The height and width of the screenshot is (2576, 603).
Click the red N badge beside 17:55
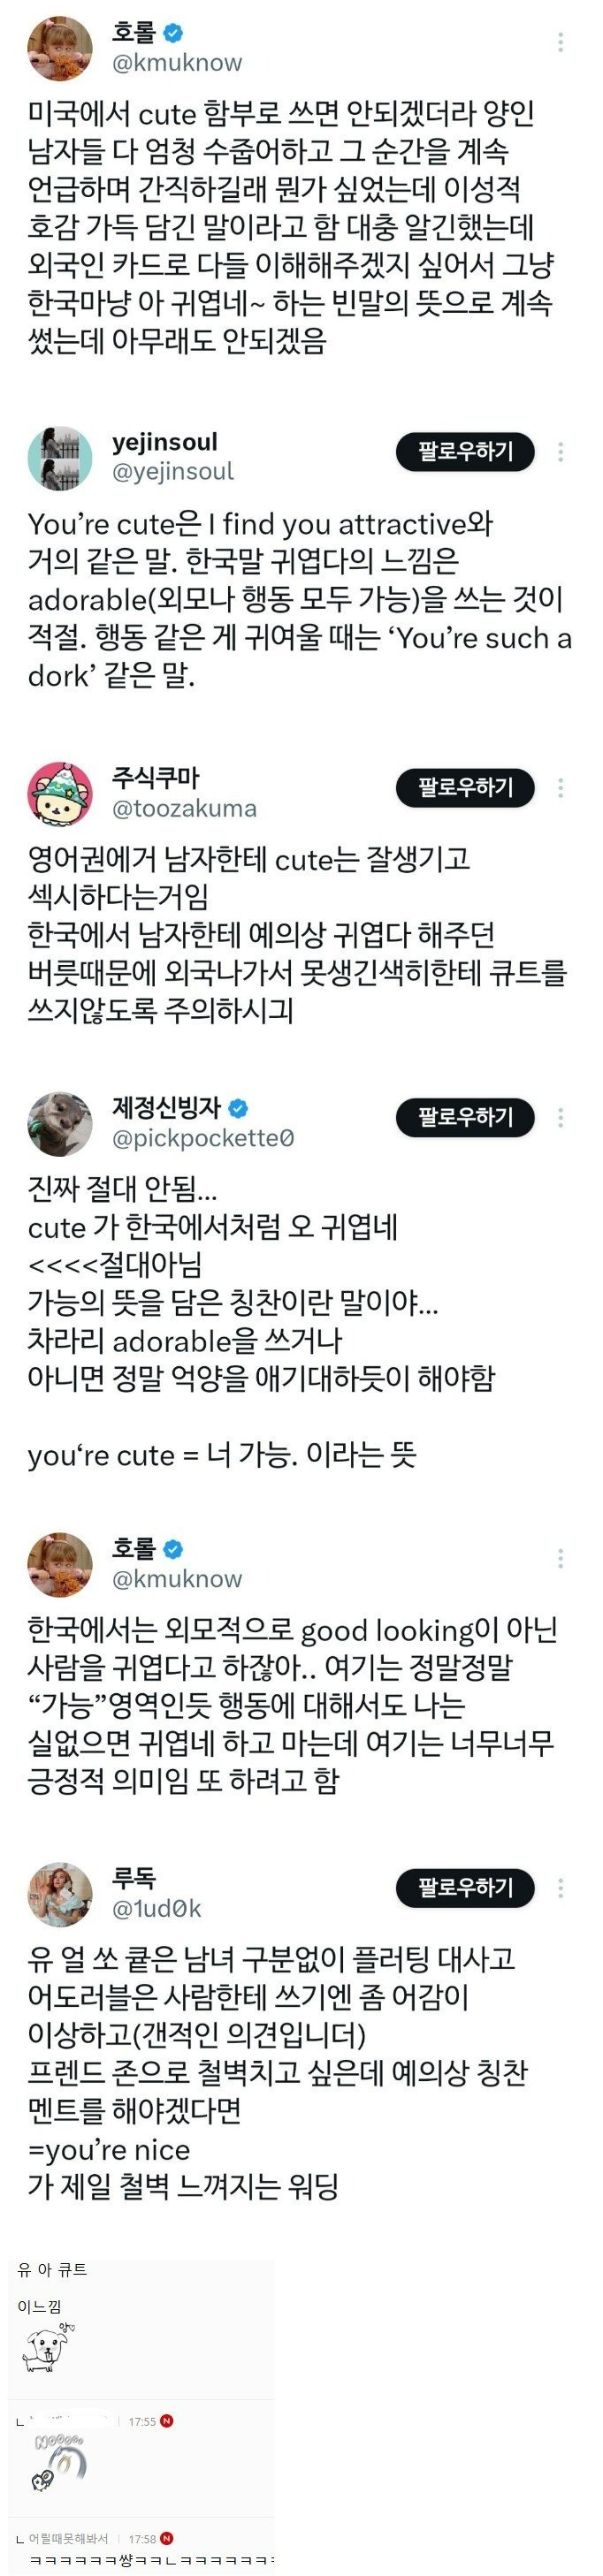click(167, 2421)
